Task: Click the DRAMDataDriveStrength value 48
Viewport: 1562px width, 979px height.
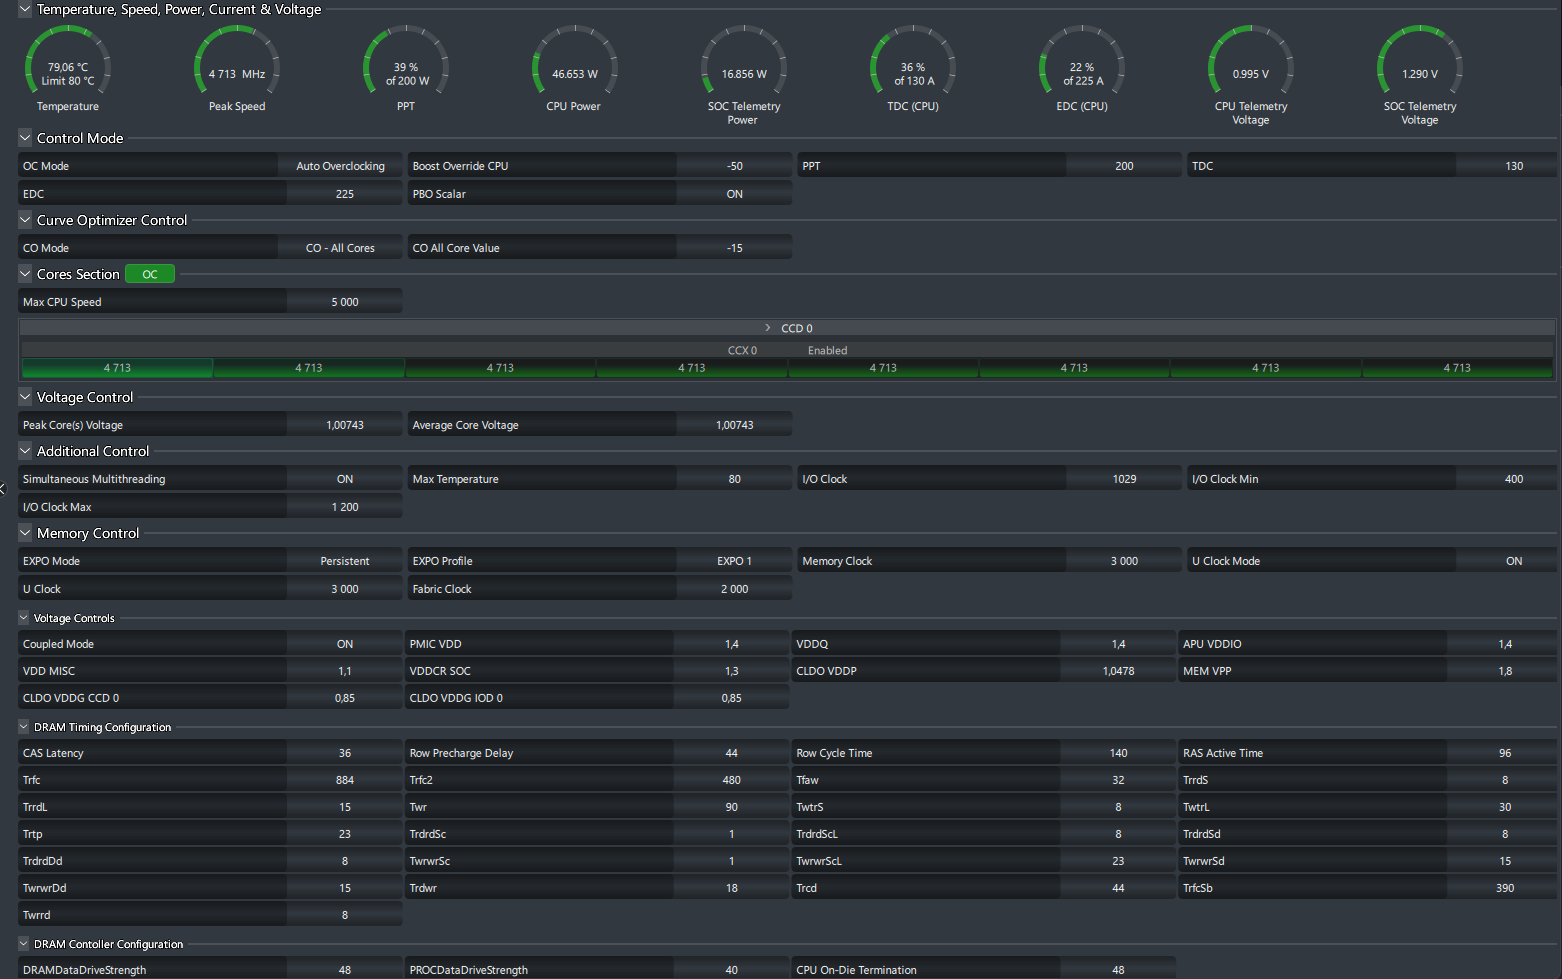Action: tap(345, 969)
